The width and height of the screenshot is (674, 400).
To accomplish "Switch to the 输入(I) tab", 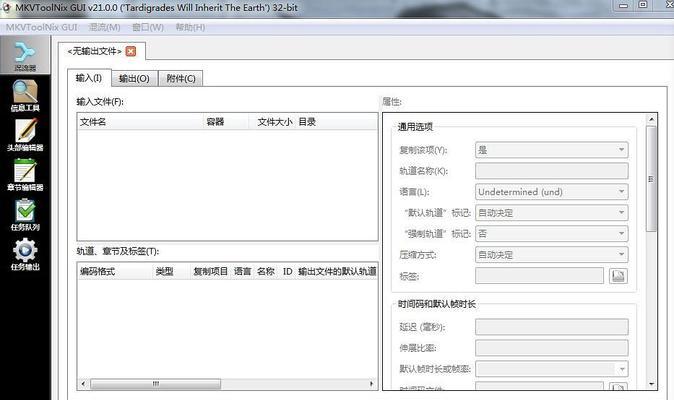I will (89, 78).
